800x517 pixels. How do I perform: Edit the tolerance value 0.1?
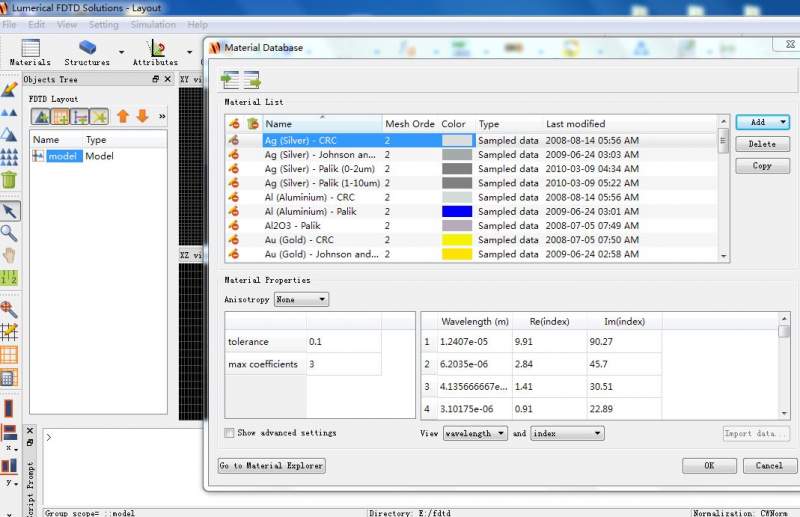[343, 342]
